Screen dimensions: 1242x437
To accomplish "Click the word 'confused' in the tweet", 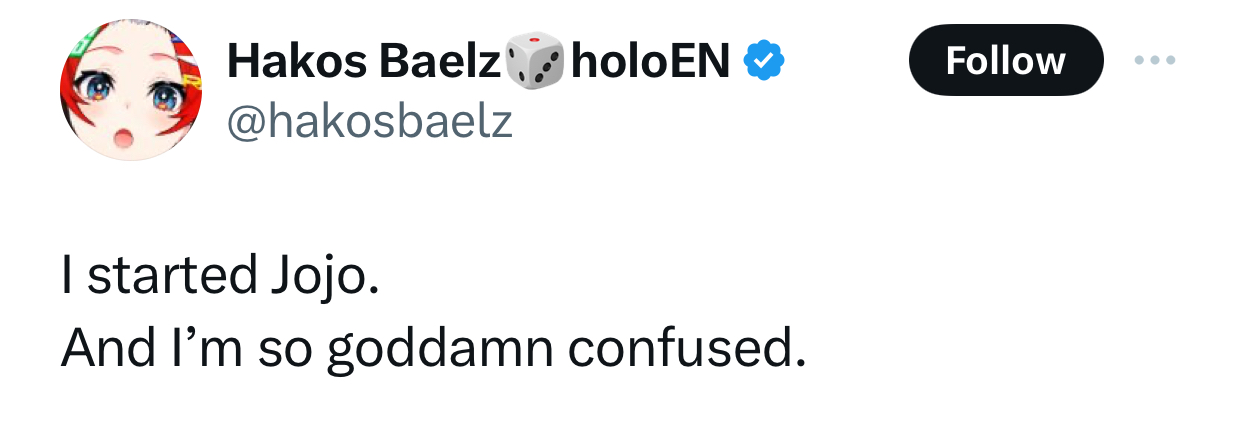I will click(x=687, y=347).
